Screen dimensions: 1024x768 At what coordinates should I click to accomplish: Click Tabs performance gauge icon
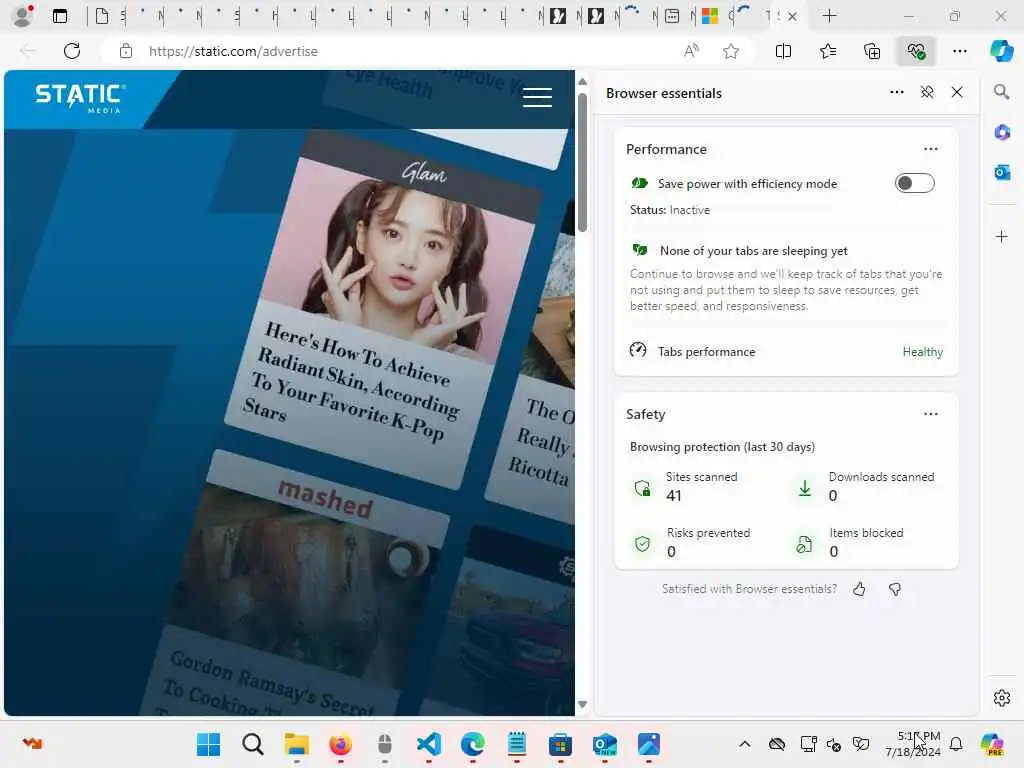(x=638, y=350)
